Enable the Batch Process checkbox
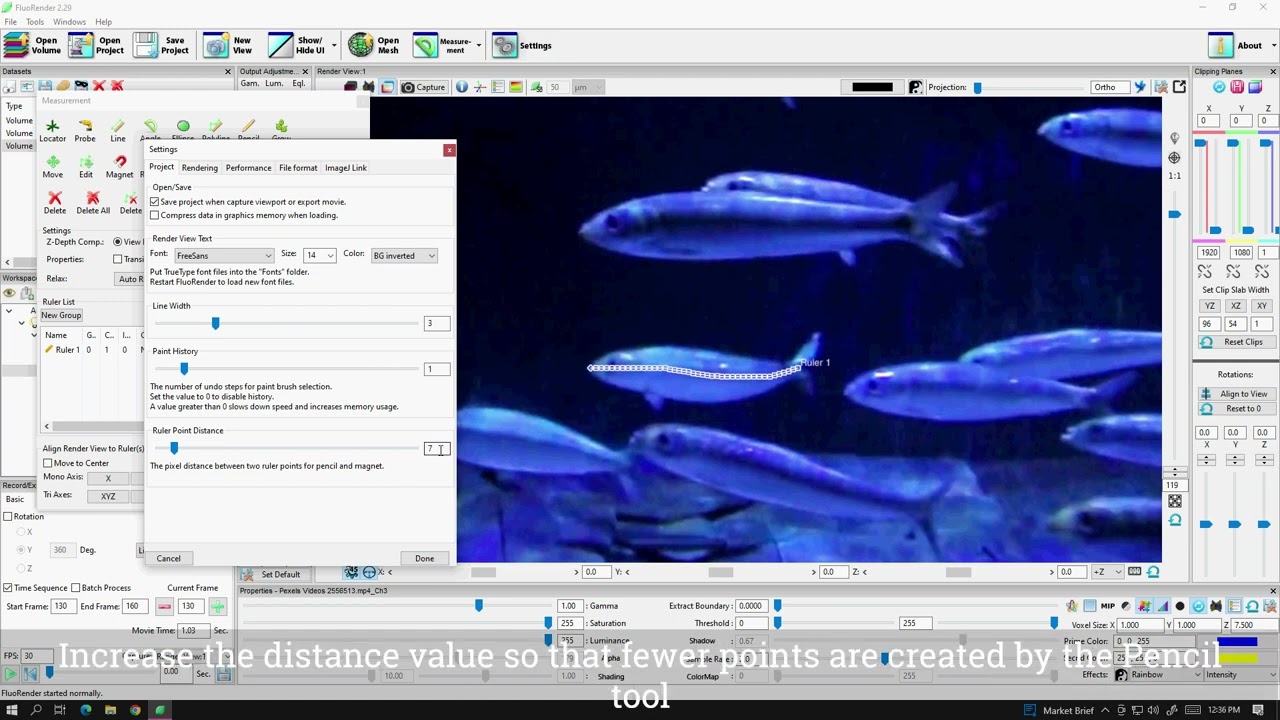The height and width of the screenshot is (720, 1280). (76, 588)
